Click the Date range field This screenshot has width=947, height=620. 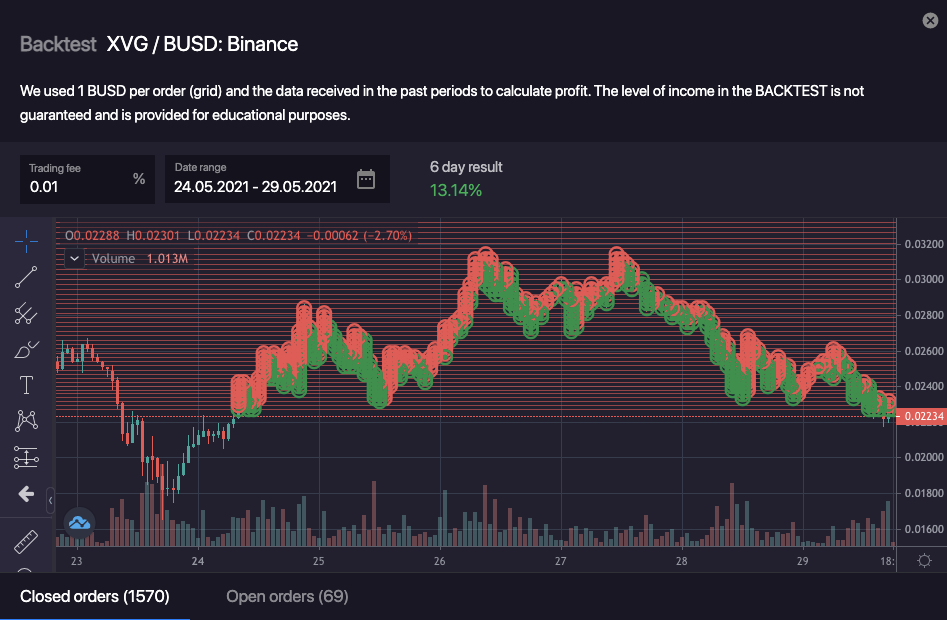click(255, 186)
